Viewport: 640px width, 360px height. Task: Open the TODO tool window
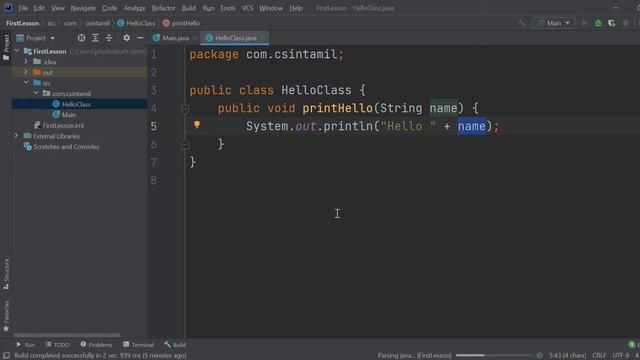click(58, 345)
